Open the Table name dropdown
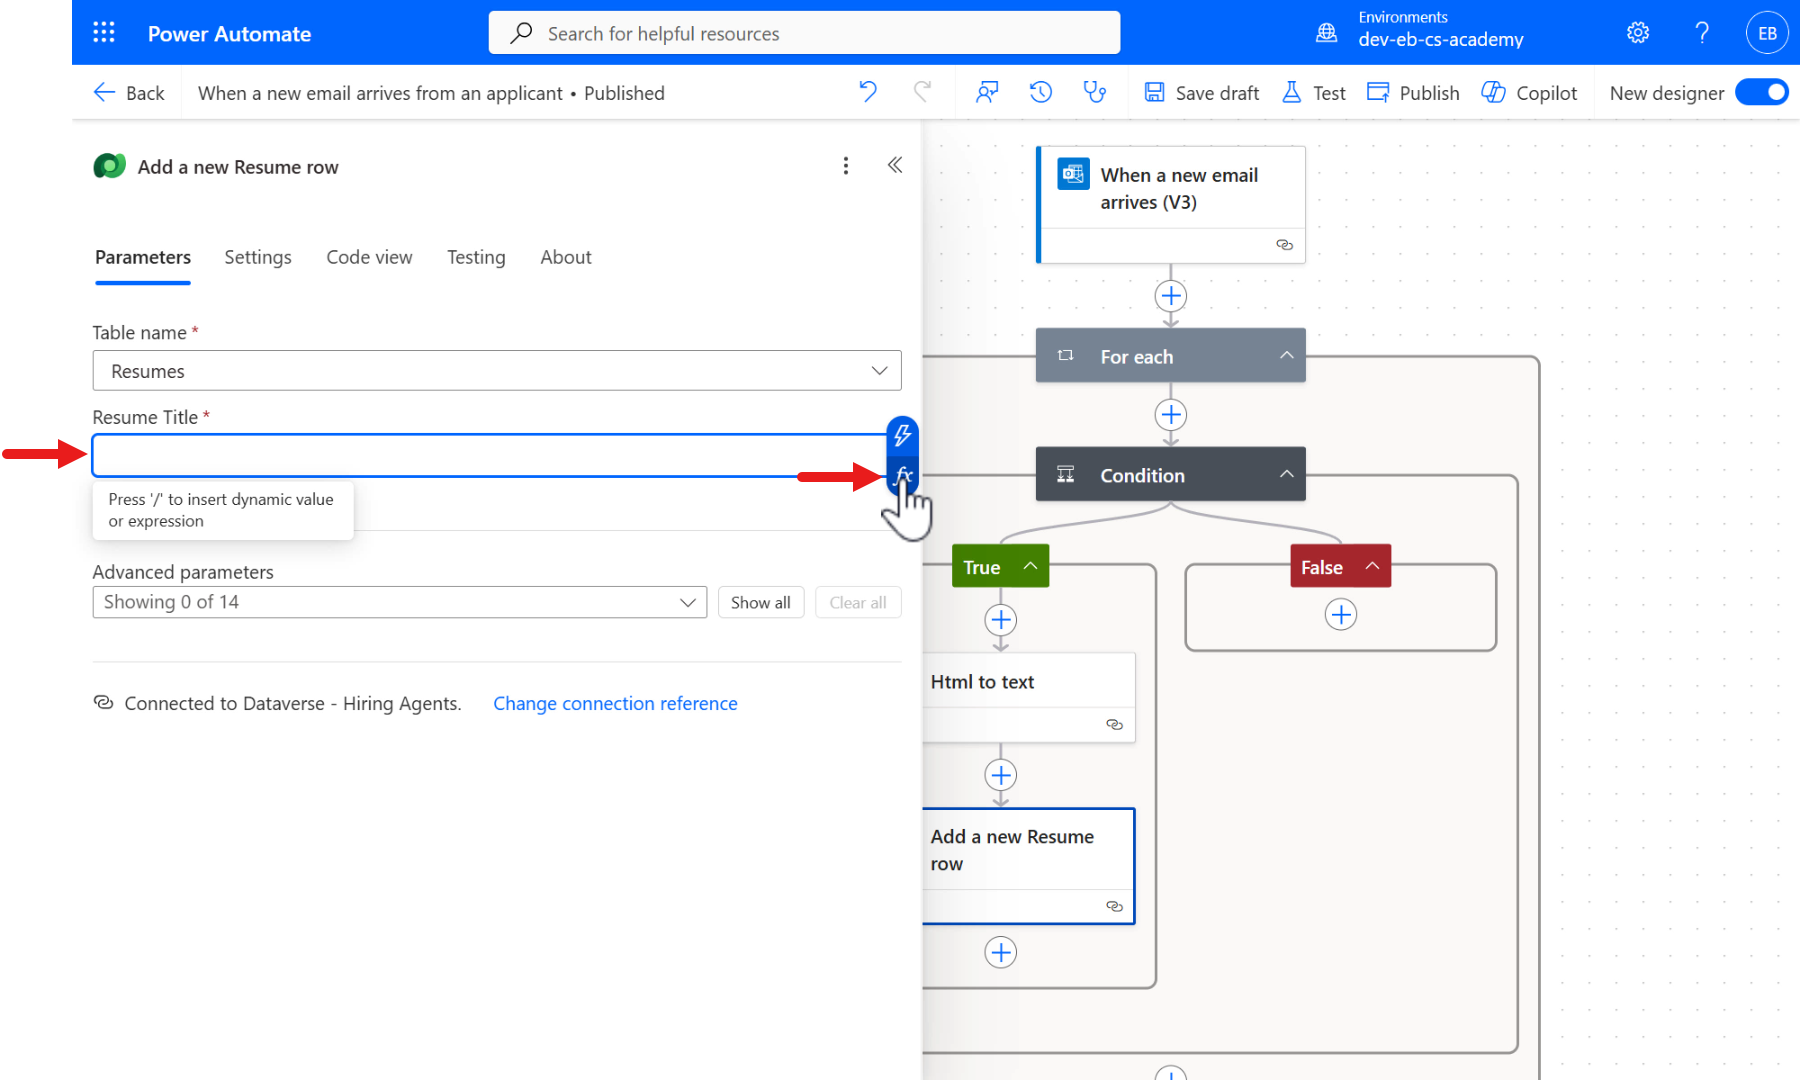 tap(879, 370)
